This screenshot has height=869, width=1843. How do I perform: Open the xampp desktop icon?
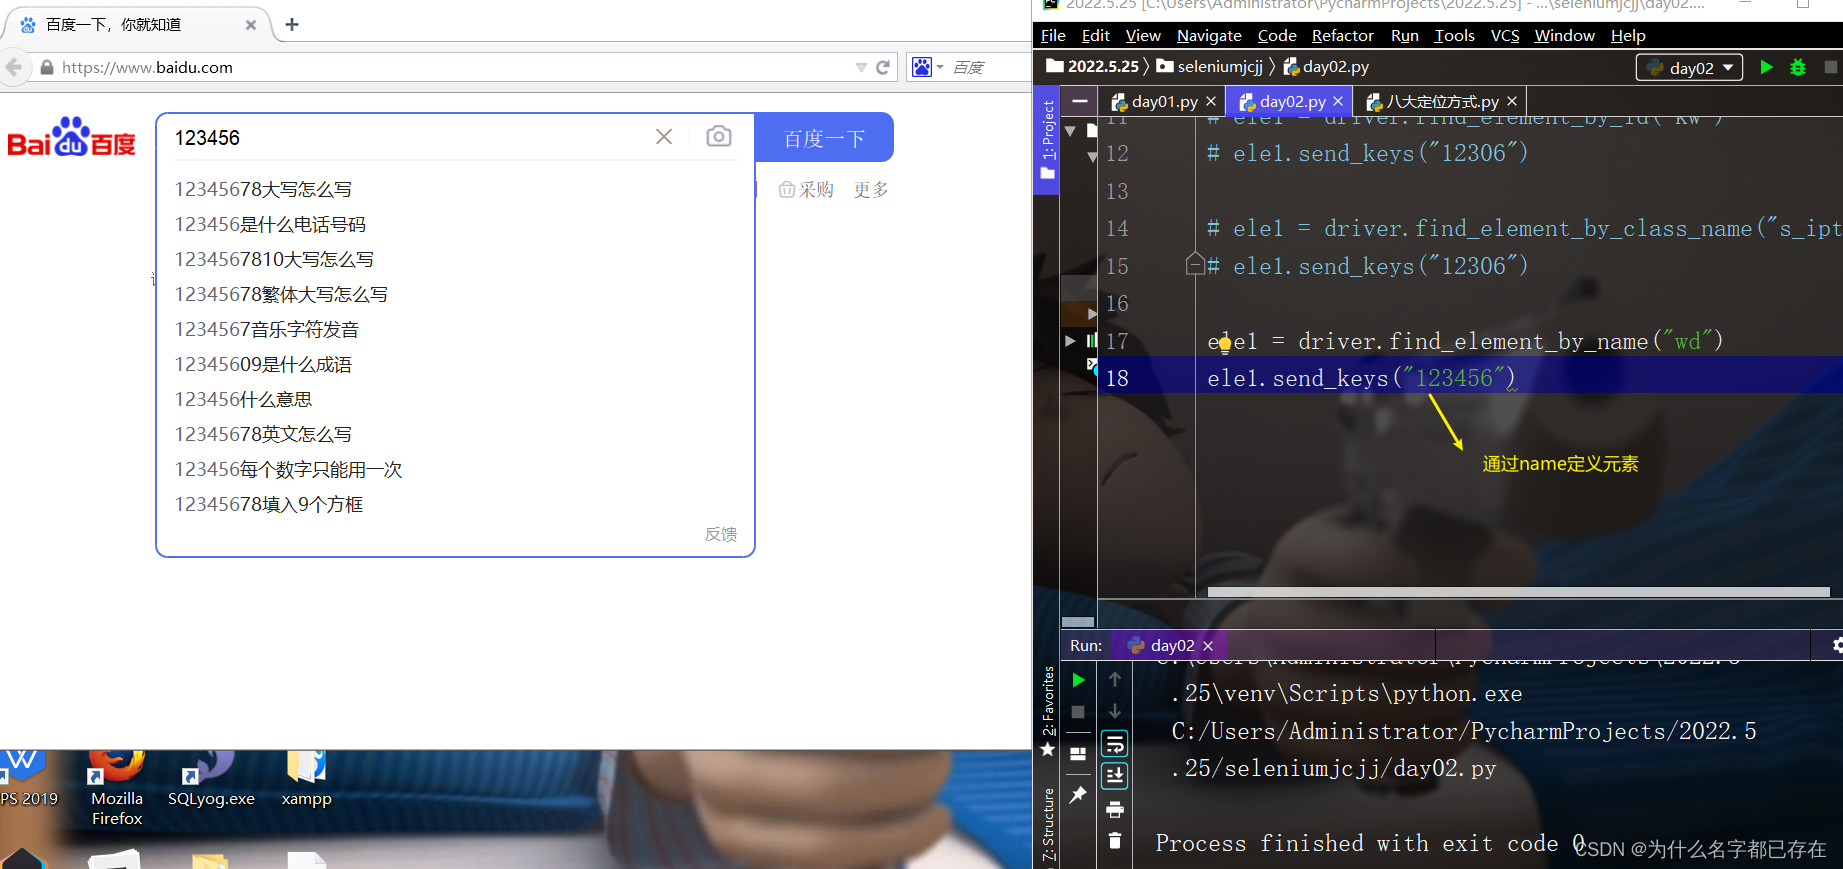[306, 780]
